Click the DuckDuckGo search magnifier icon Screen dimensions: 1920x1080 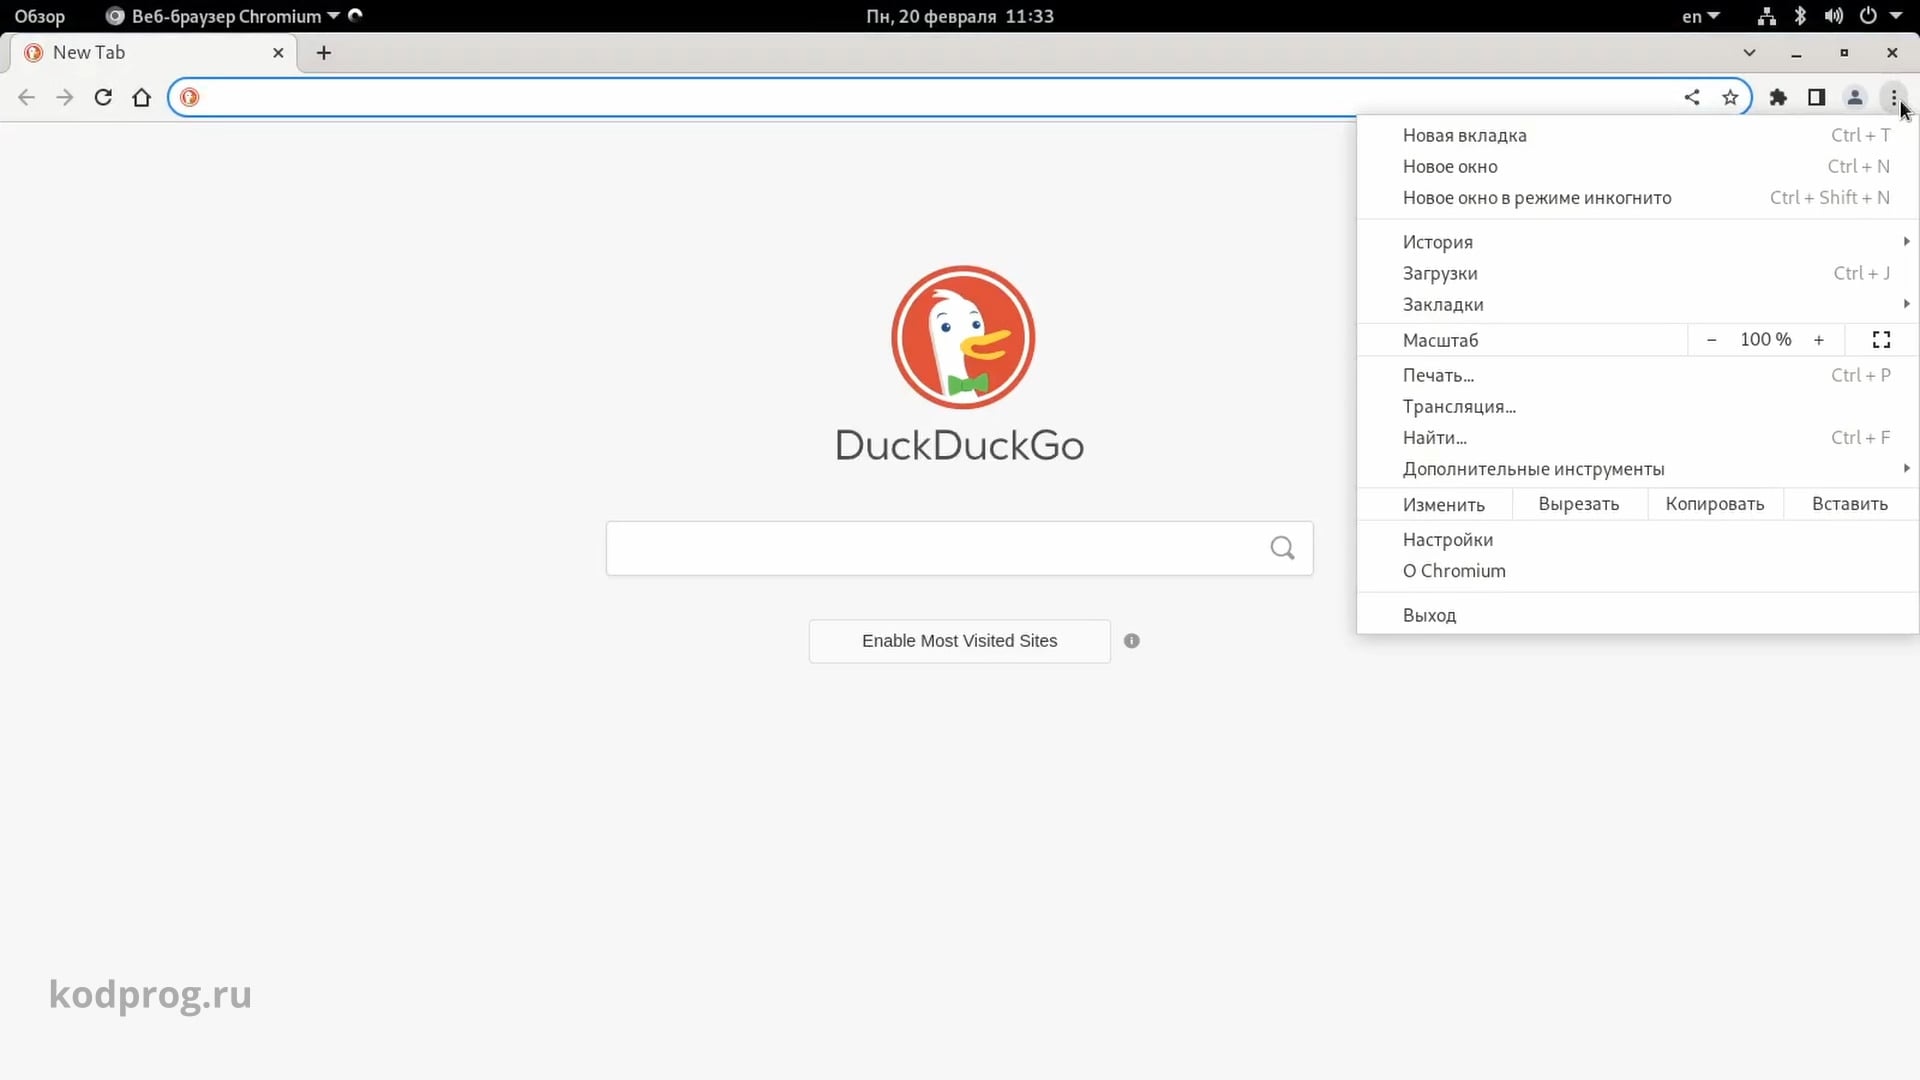1282,548
